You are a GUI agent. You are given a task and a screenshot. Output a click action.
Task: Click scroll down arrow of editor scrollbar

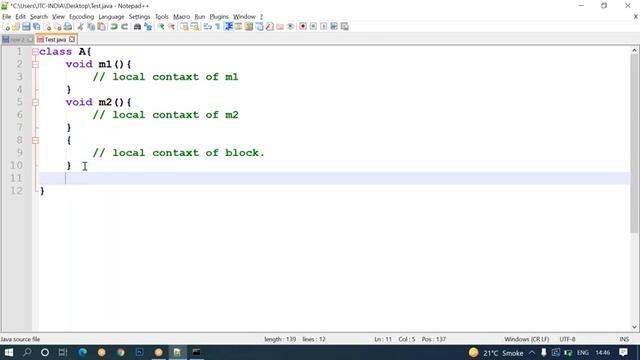(634, 327)
